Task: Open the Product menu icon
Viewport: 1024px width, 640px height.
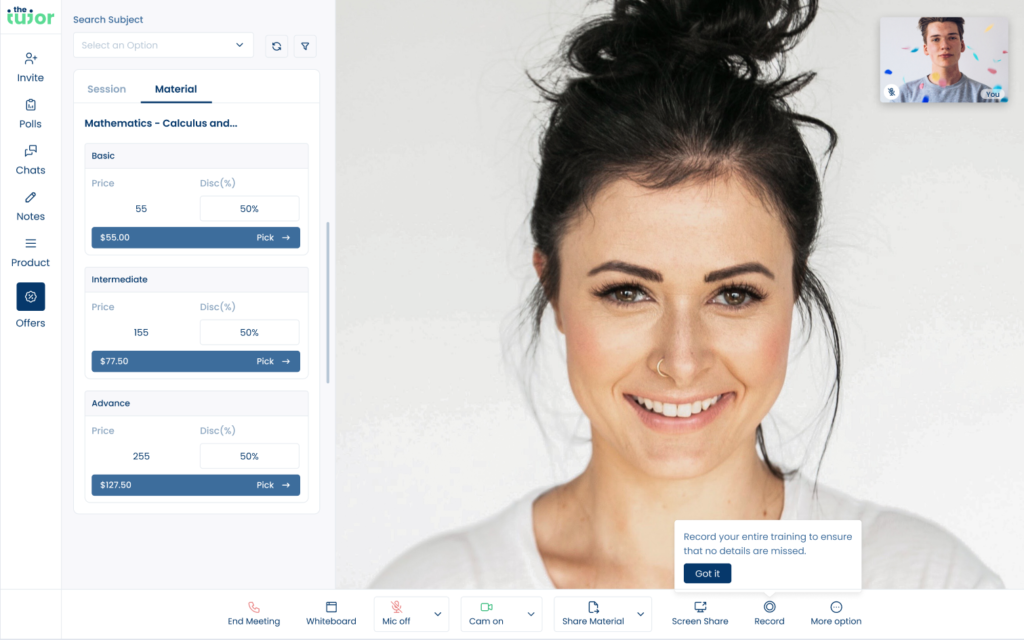Action: [x=30, y=251]
